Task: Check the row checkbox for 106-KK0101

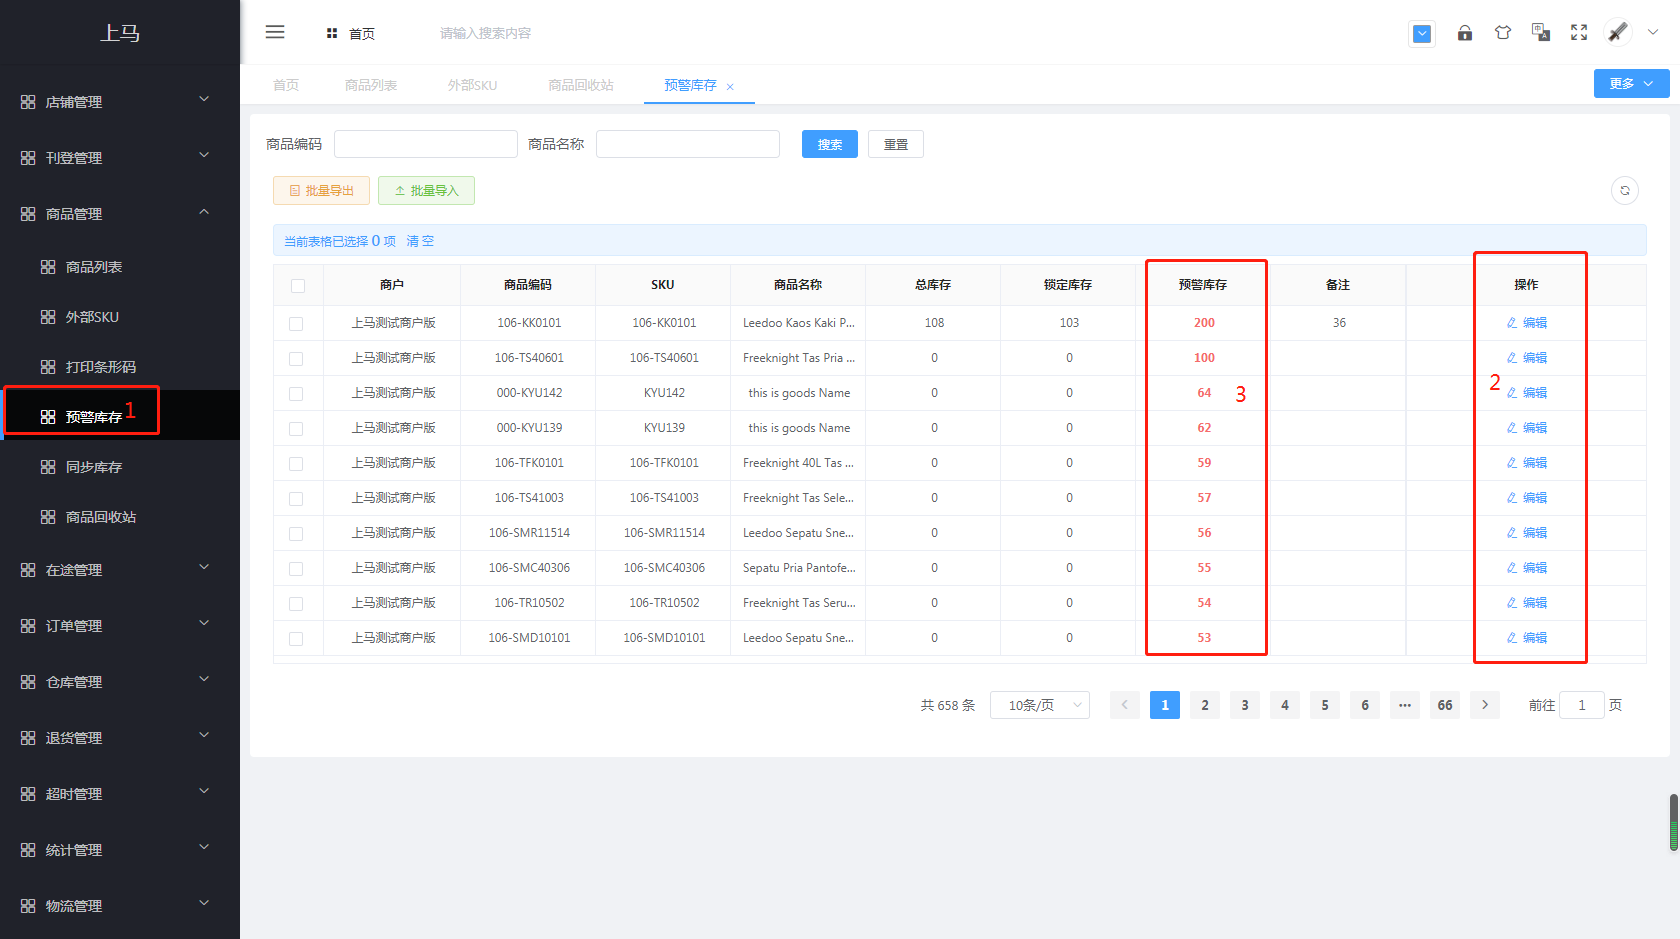Action: (296, 324)
